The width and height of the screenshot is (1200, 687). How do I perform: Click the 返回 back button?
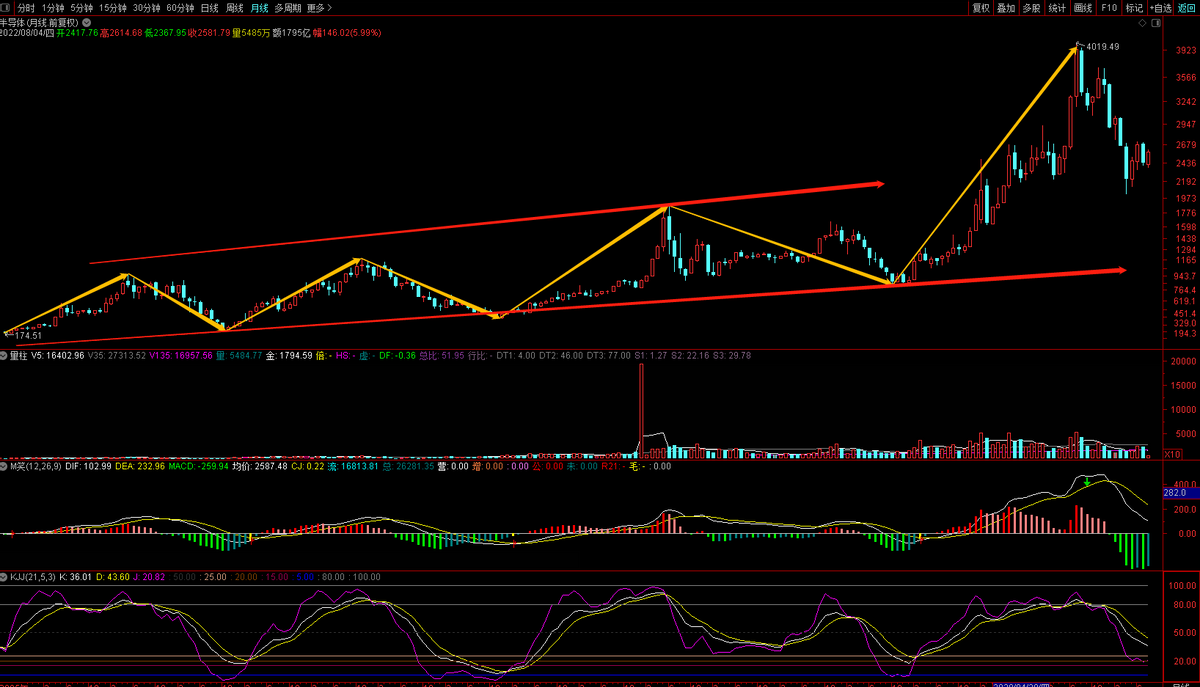click(1187, 8)
